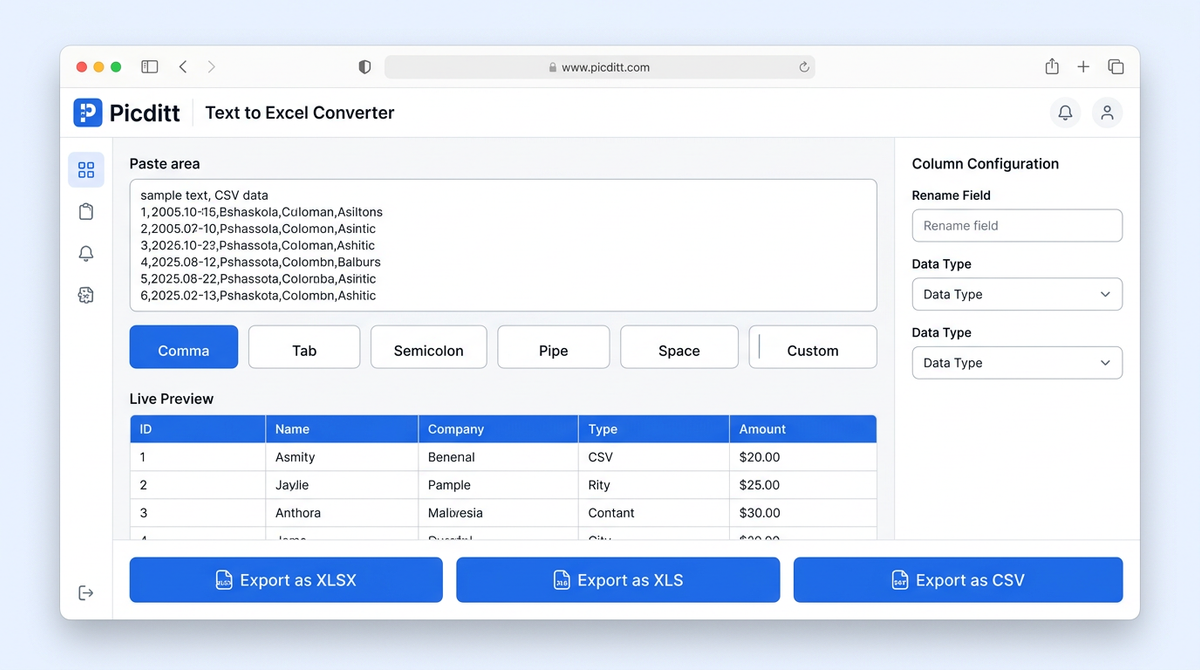The width and height of the screenshot is (1200, 670).
Task: Toggle the browser sidebar panel icon
Action: coord(150,67)
